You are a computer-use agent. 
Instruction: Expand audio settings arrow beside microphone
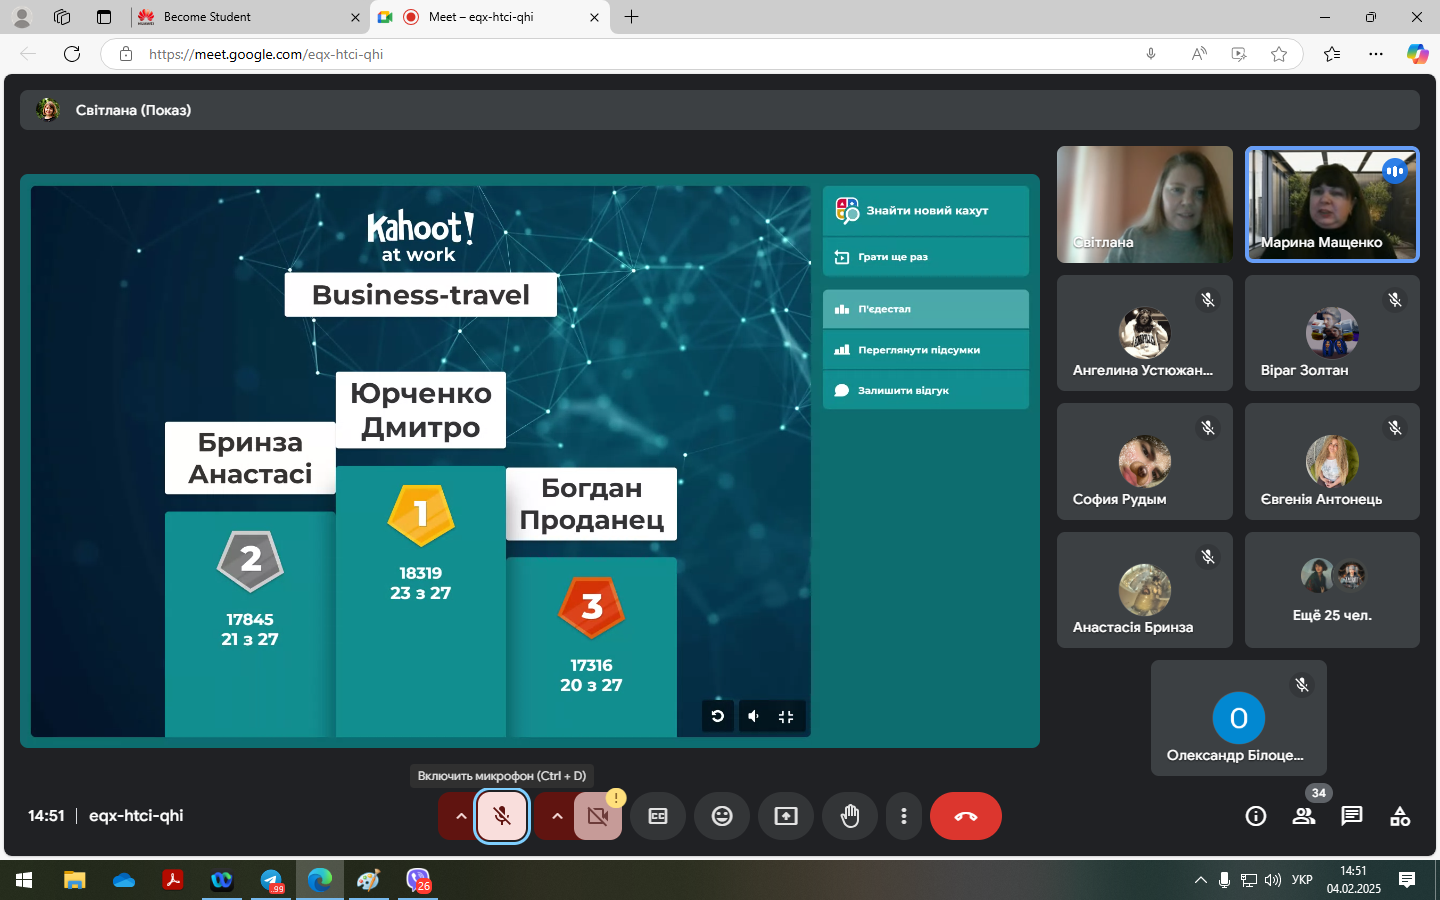tap(460, 816)
